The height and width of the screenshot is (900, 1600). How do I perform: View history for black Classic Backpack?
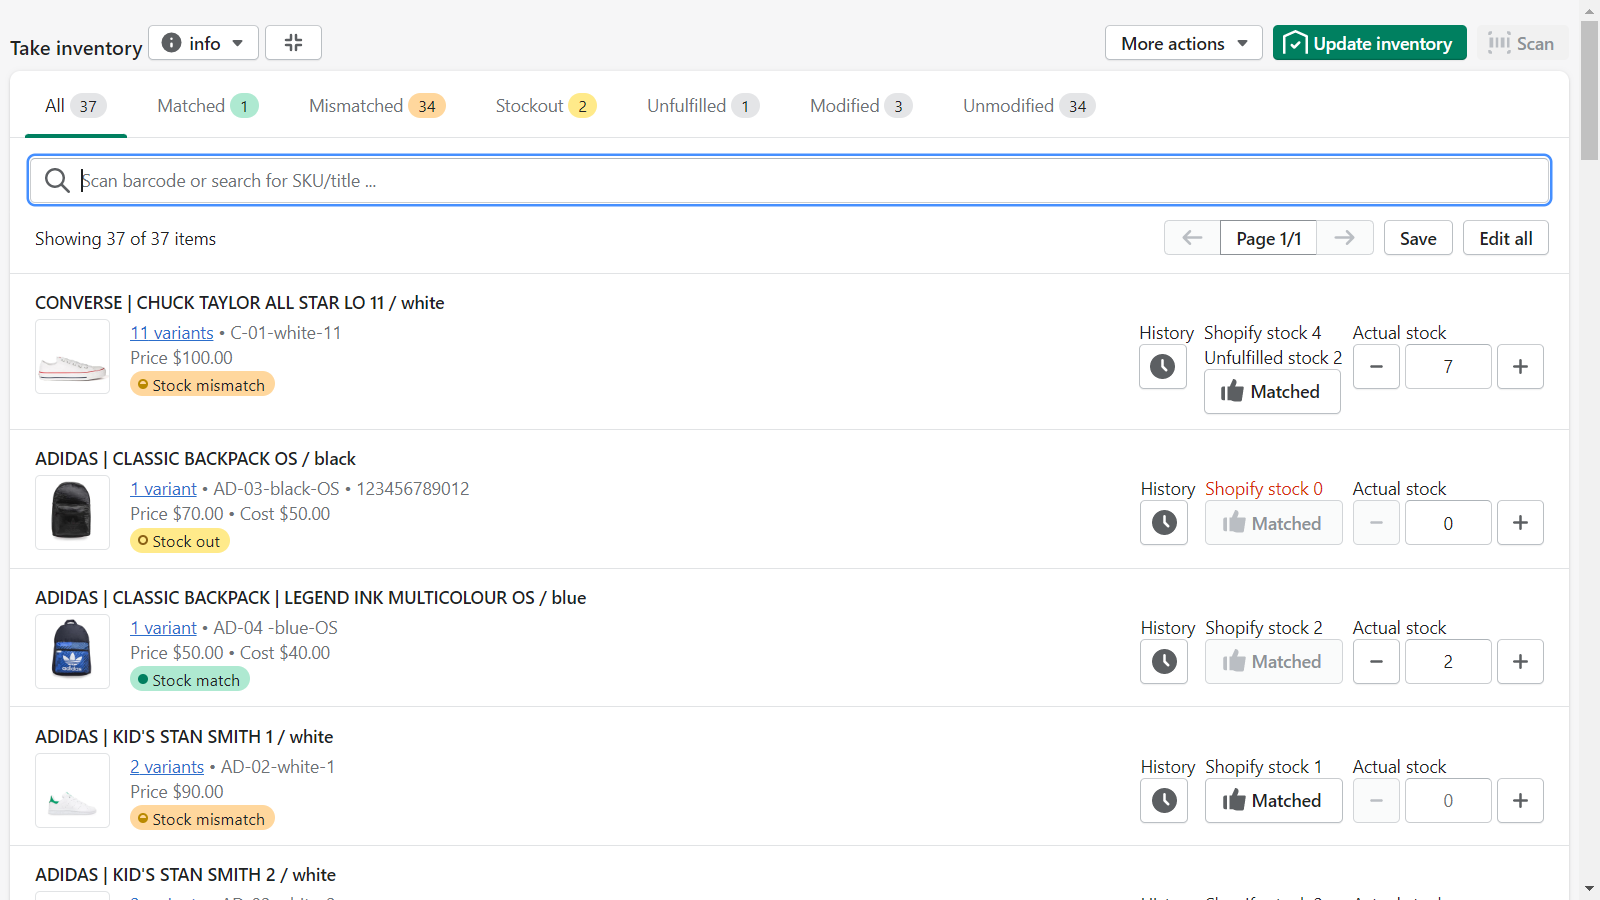tap(1164, 522)
